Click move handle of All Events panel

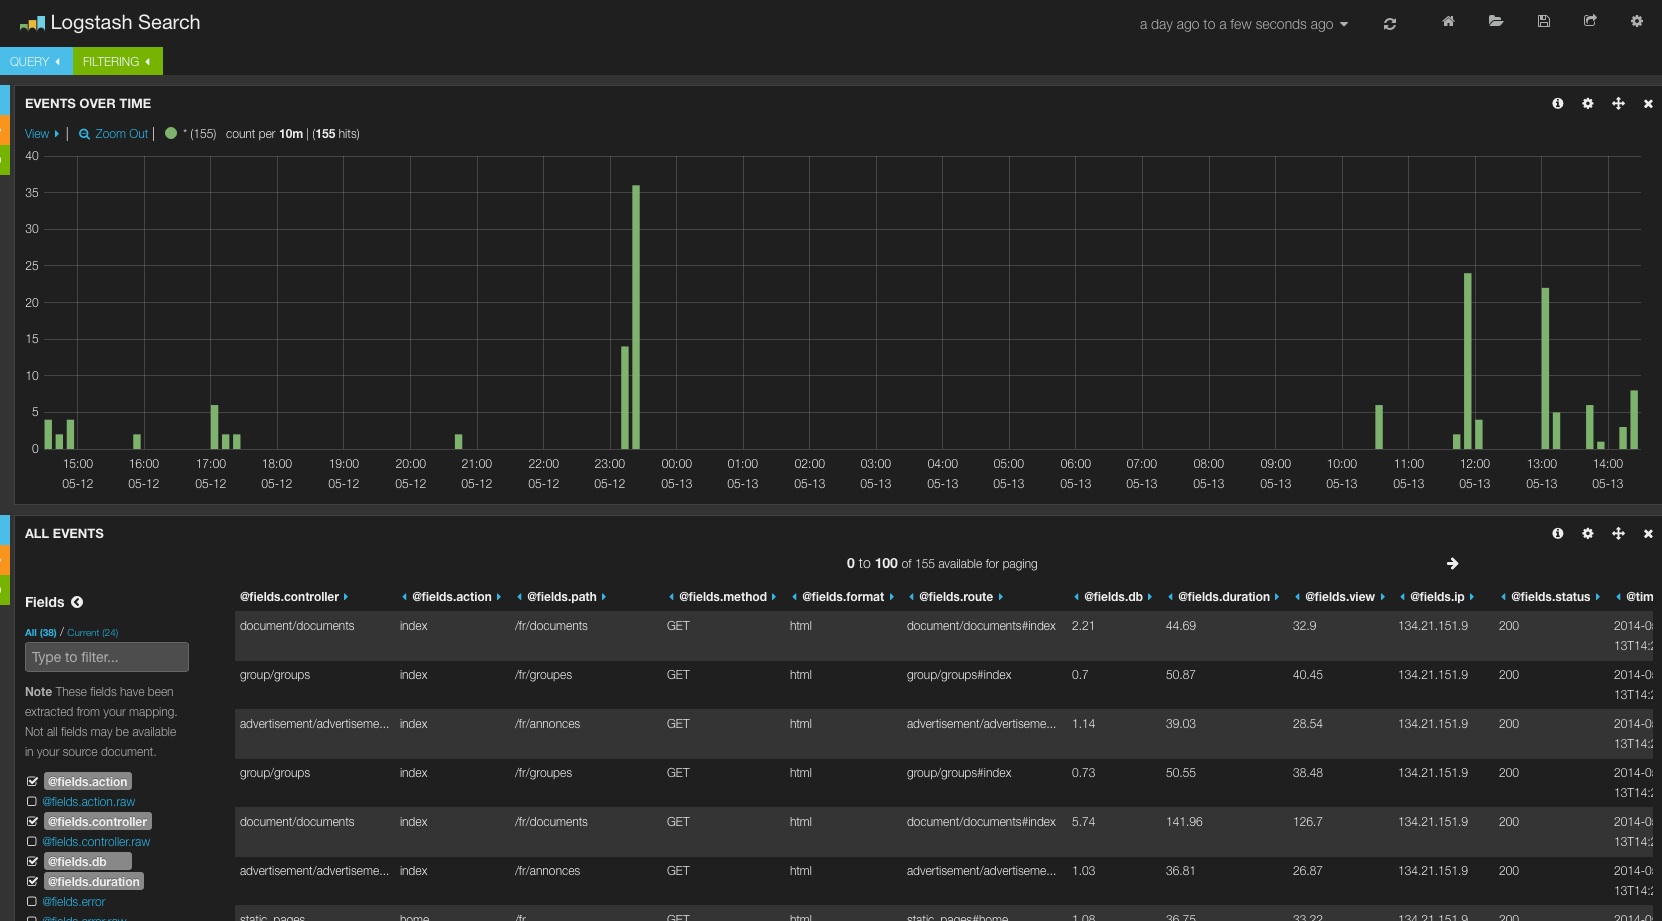click(1618, 534)
